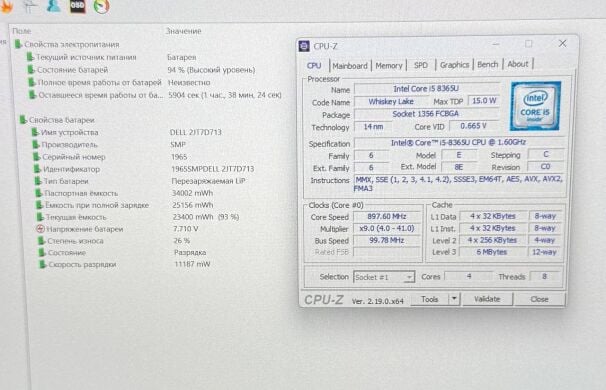
Task: Click the Package value 'Socket 1356 FCBGA'
Action: coord(426,114)
